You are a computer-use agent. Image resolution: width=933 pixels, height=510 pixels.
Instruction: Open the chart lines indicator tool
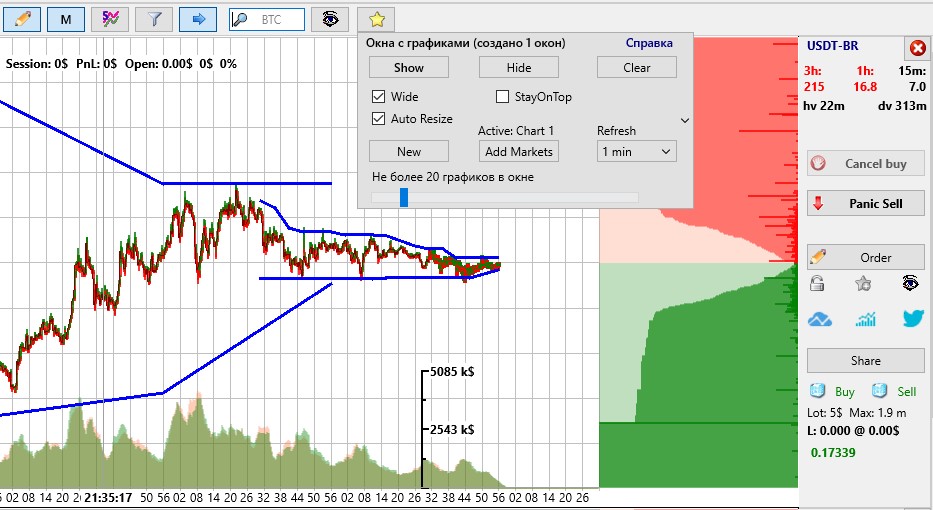[110, 18]
